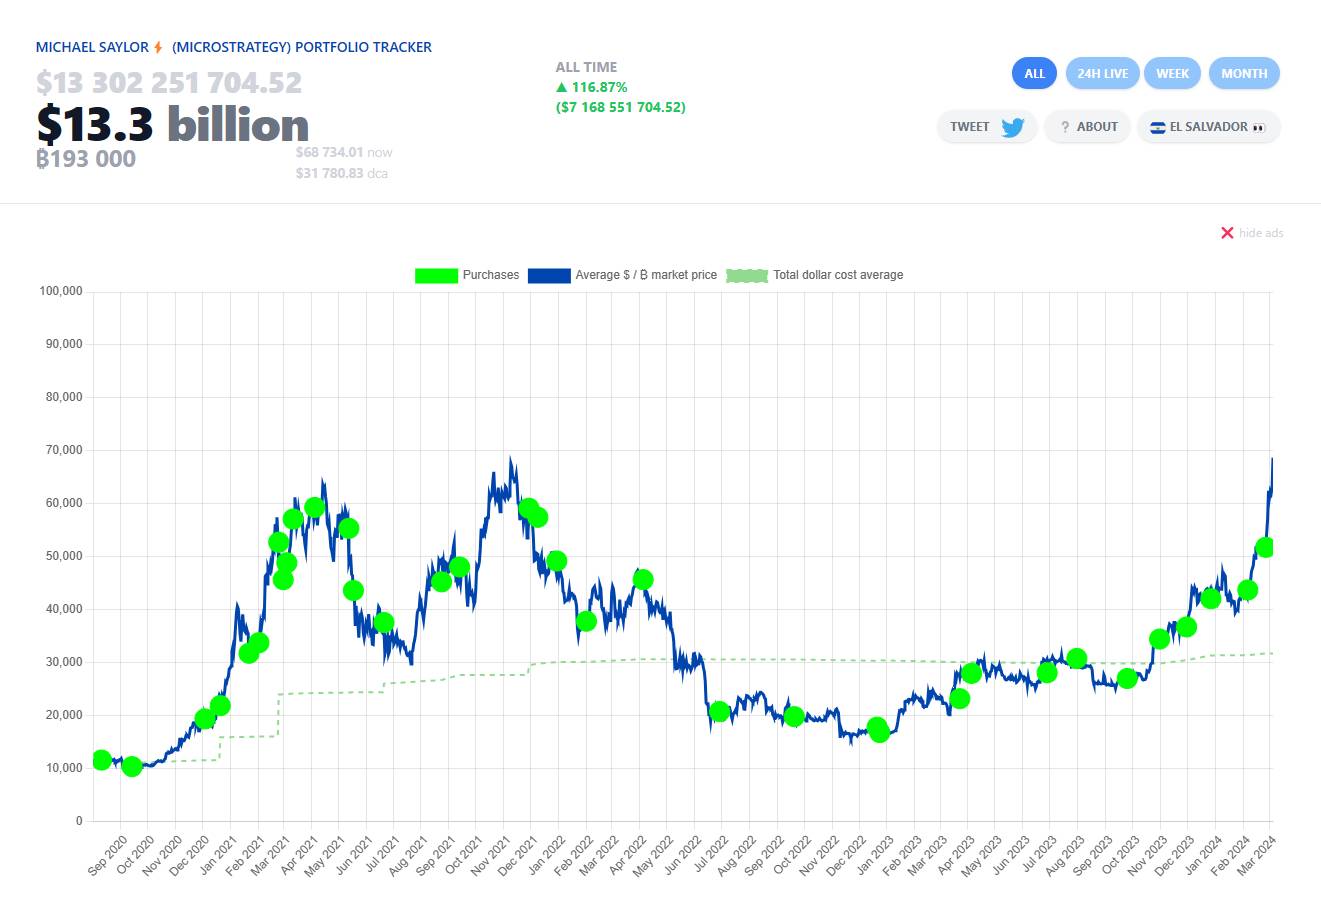This screenshot has height=919, width=1321.
Task: Click the ($7 168 551 704.52) profit figure
Action: click(x=621, y=107)
